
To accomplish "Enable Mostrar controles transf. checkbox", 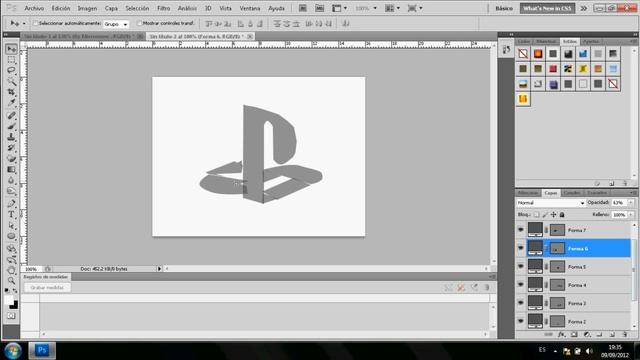I will tap(140, 24).
